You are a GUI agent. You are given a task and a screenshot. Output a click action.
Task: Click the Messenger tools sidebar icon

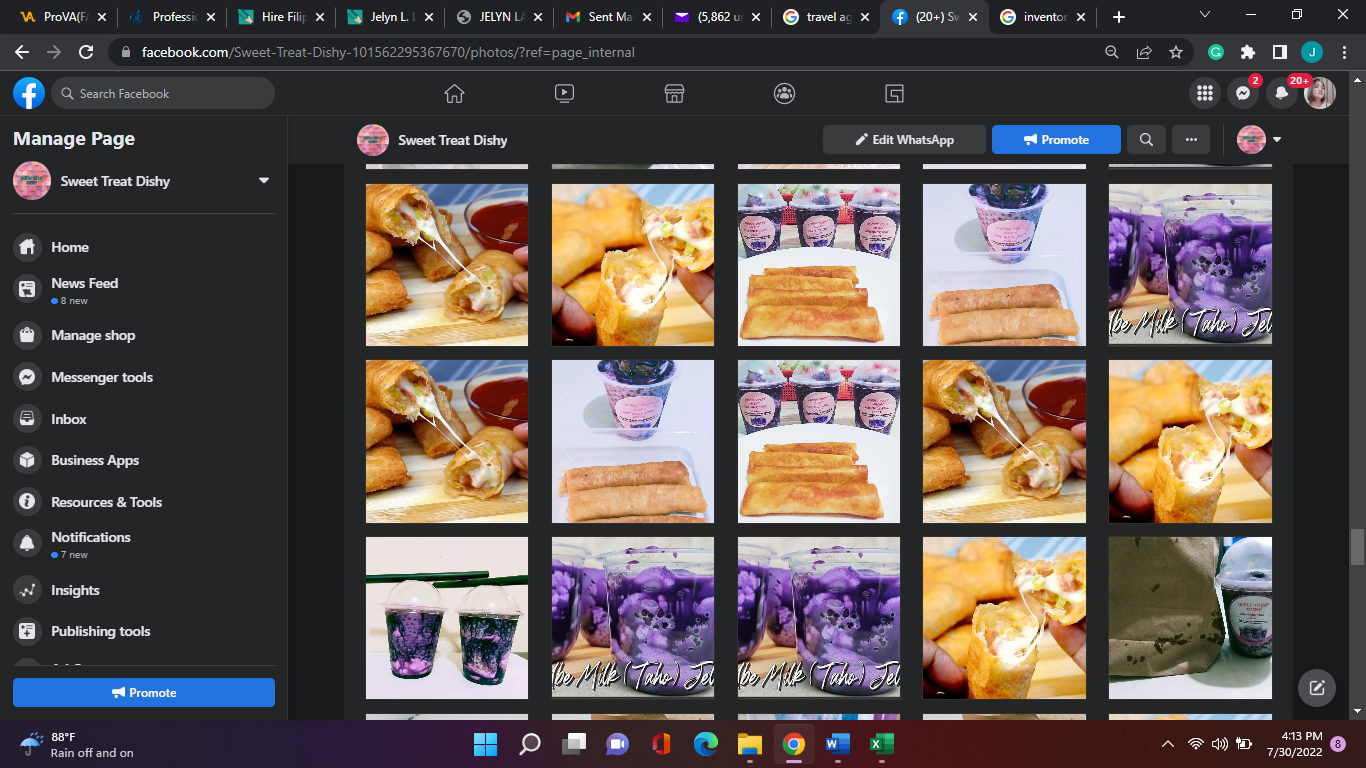28,377
